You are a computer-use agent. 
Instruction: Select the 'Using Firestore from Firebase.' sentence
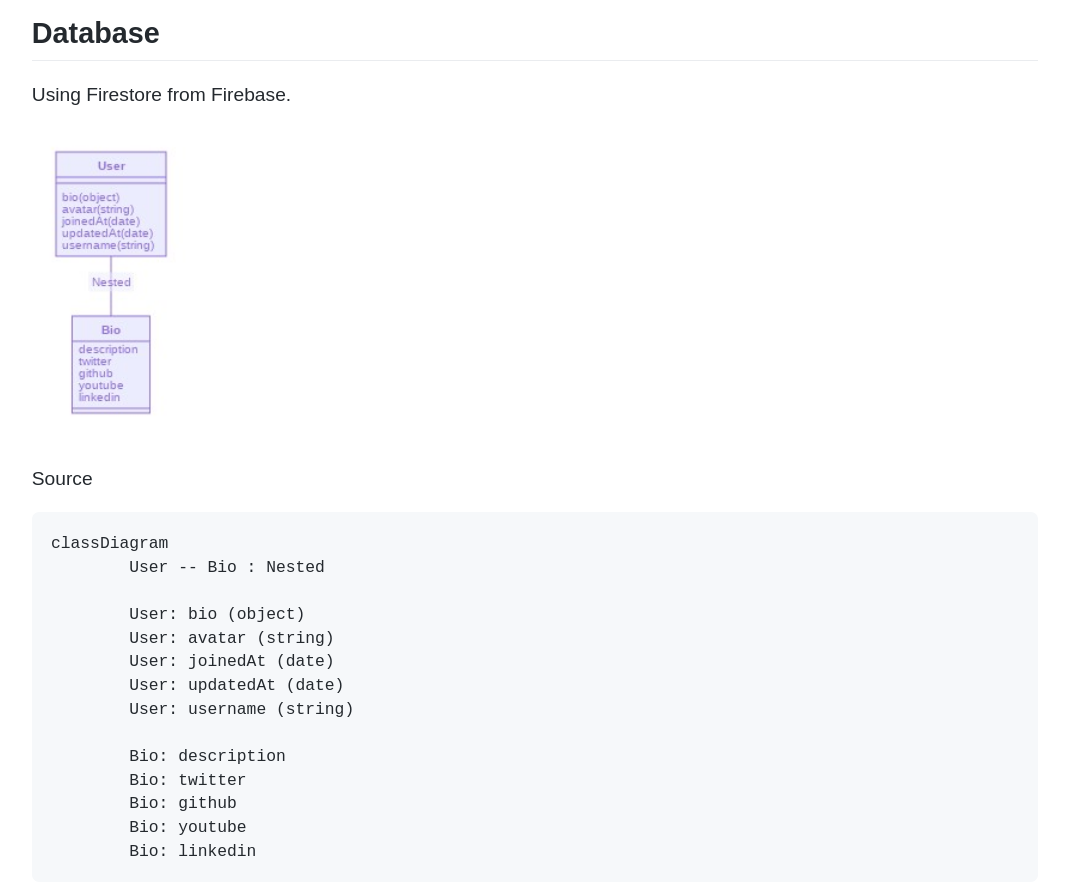(161, 95)
